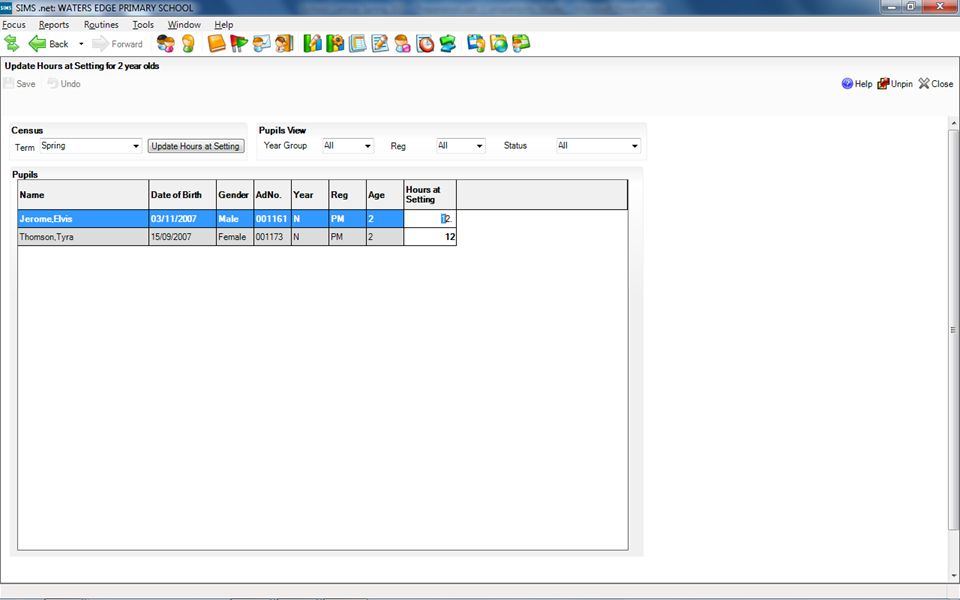The width and height of the screenshot is (960, 600).
Task: Open the stacked notepad pages icon
Action: tap(358, 43)
